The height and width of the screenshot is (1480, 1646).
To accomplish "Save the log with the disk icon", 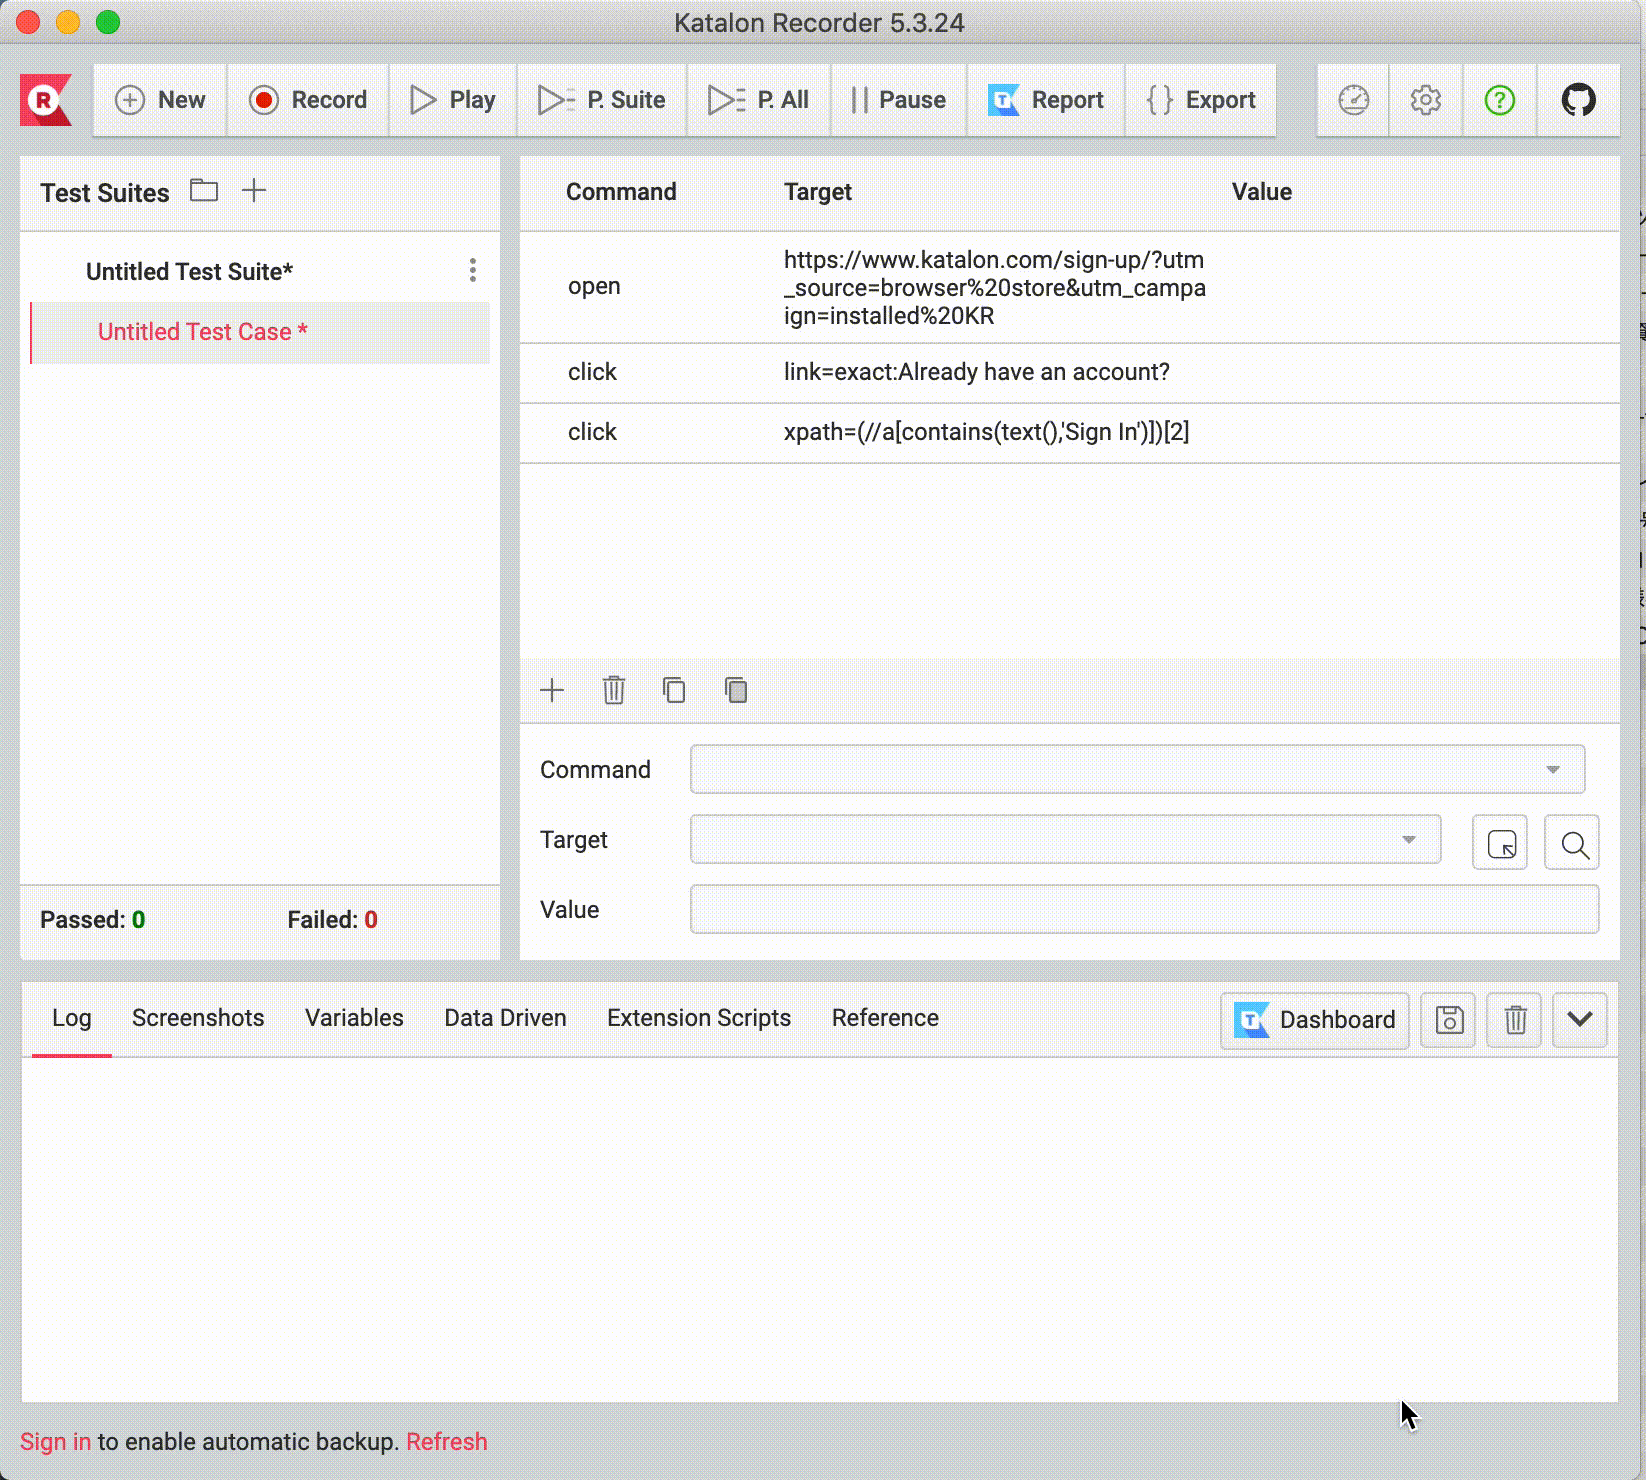I will tap(1449, 1020).
